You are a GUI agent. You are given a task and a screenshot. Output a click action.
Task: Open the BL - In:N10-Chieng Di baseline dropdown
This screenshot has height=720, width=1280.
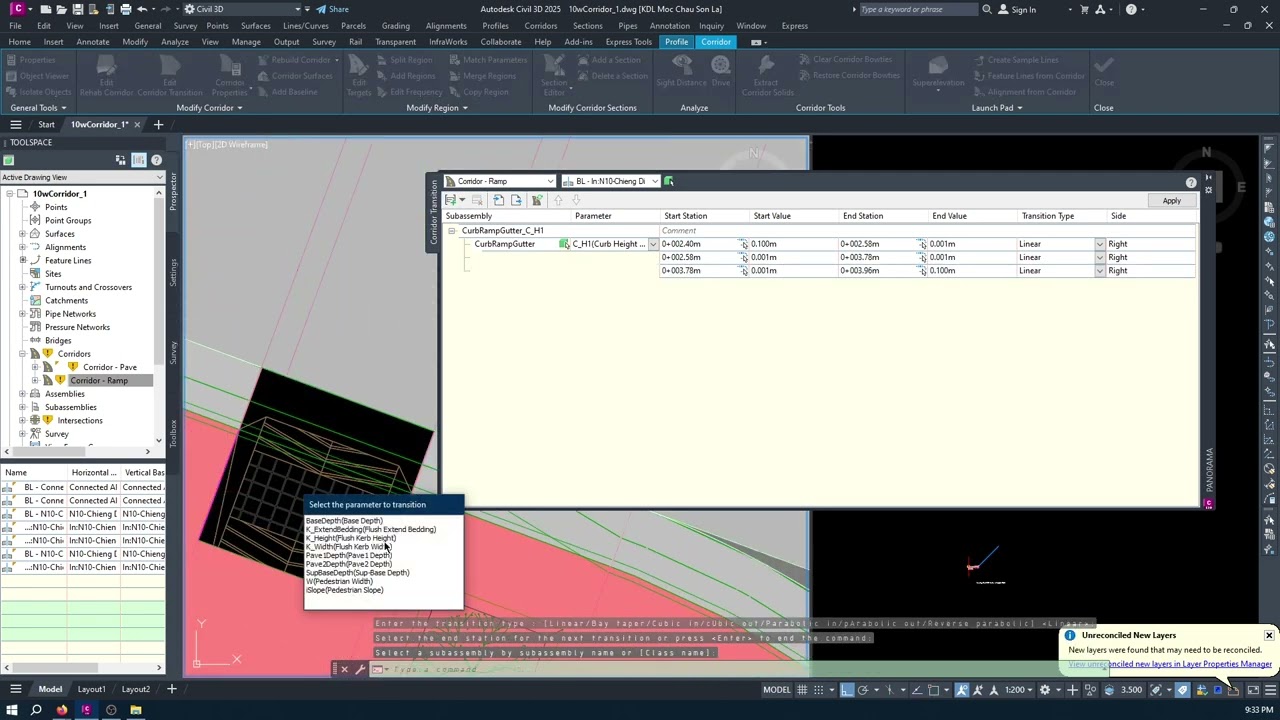point(655,181)
